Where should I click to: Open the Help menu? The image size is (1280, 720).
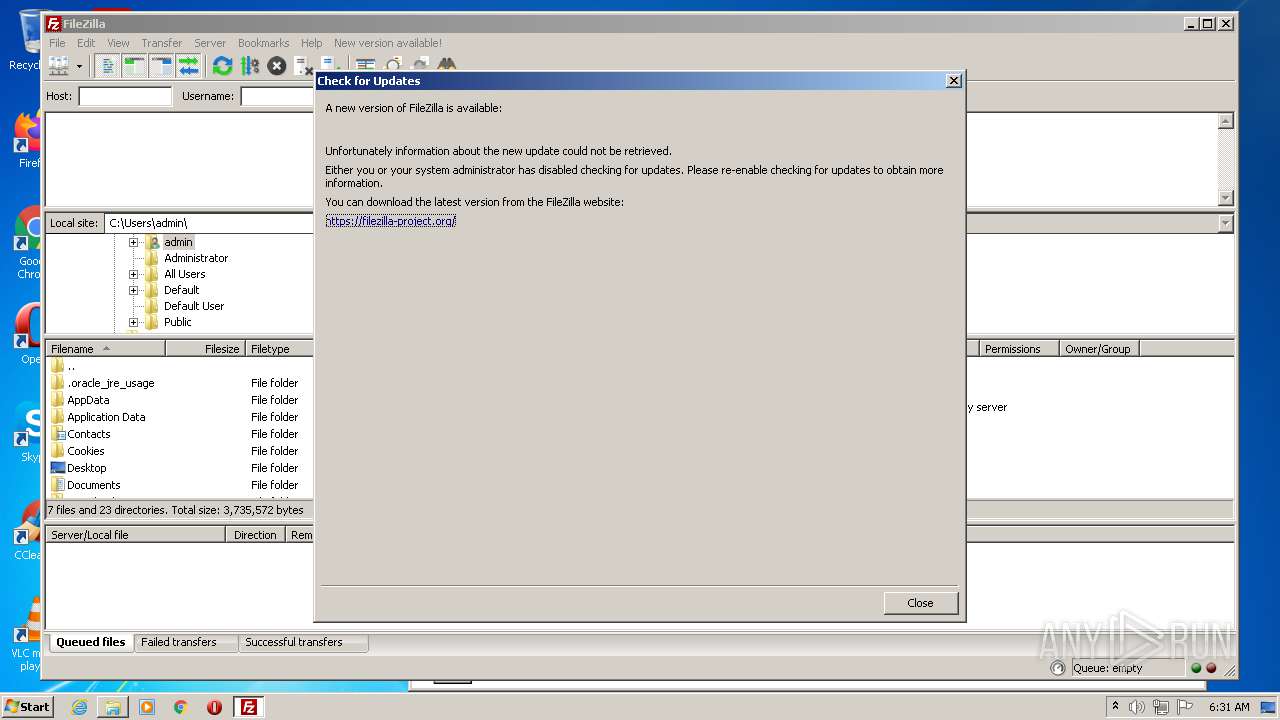coord(311,43)
